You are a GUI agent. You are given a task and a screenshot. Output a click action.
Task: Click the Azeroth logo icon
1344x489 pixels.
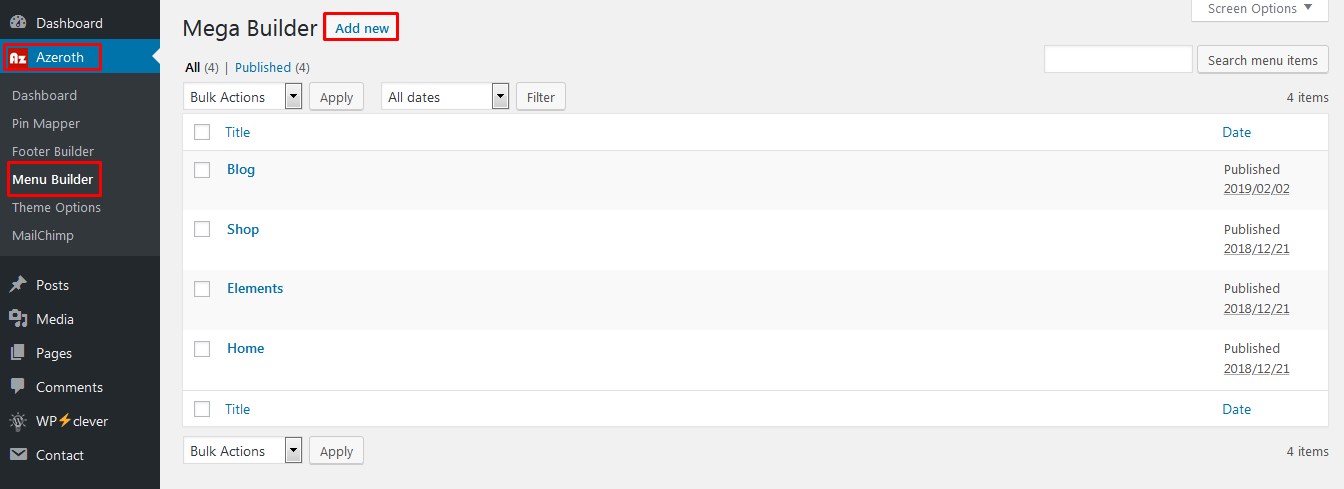pyautogui.click(x=18, y=58)
